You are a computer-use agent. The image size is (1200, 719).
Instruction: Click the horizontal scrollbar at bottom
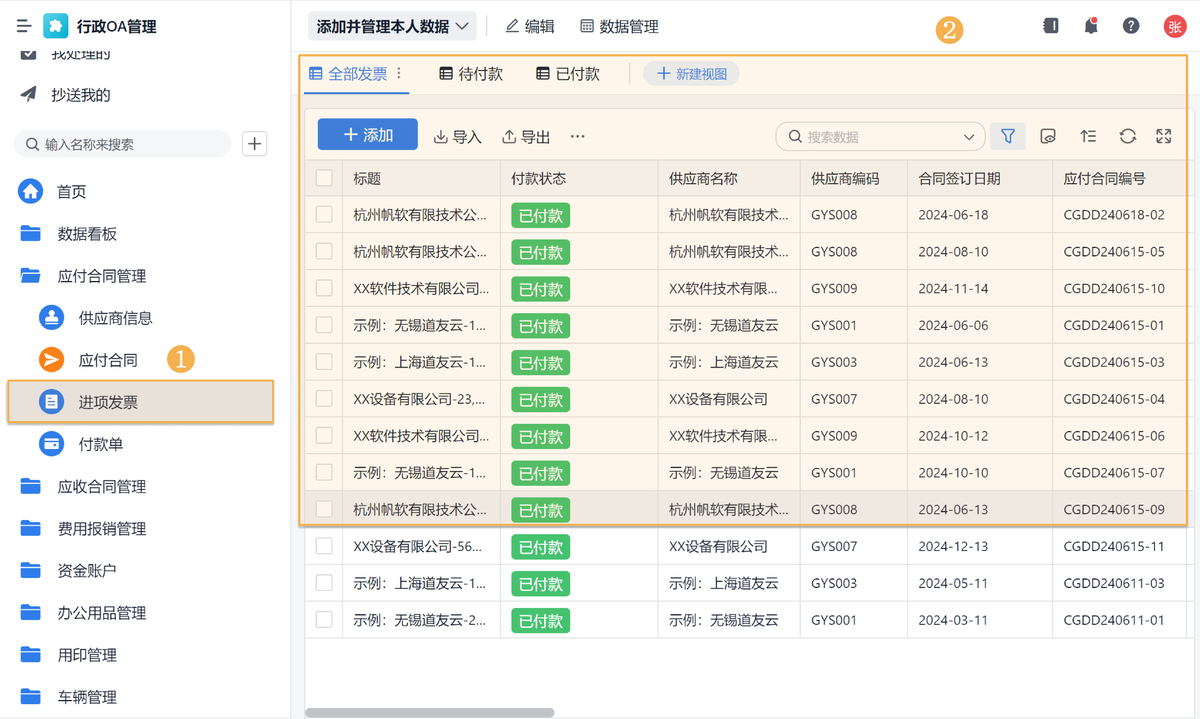pyautogui.click(x=429, y=712)
